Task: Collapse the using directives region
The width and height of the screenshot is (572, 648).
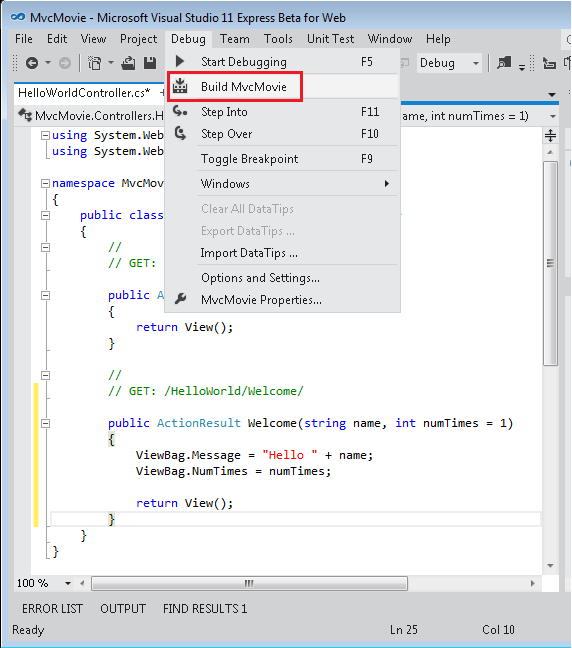Action: click(x=45, y=135)
